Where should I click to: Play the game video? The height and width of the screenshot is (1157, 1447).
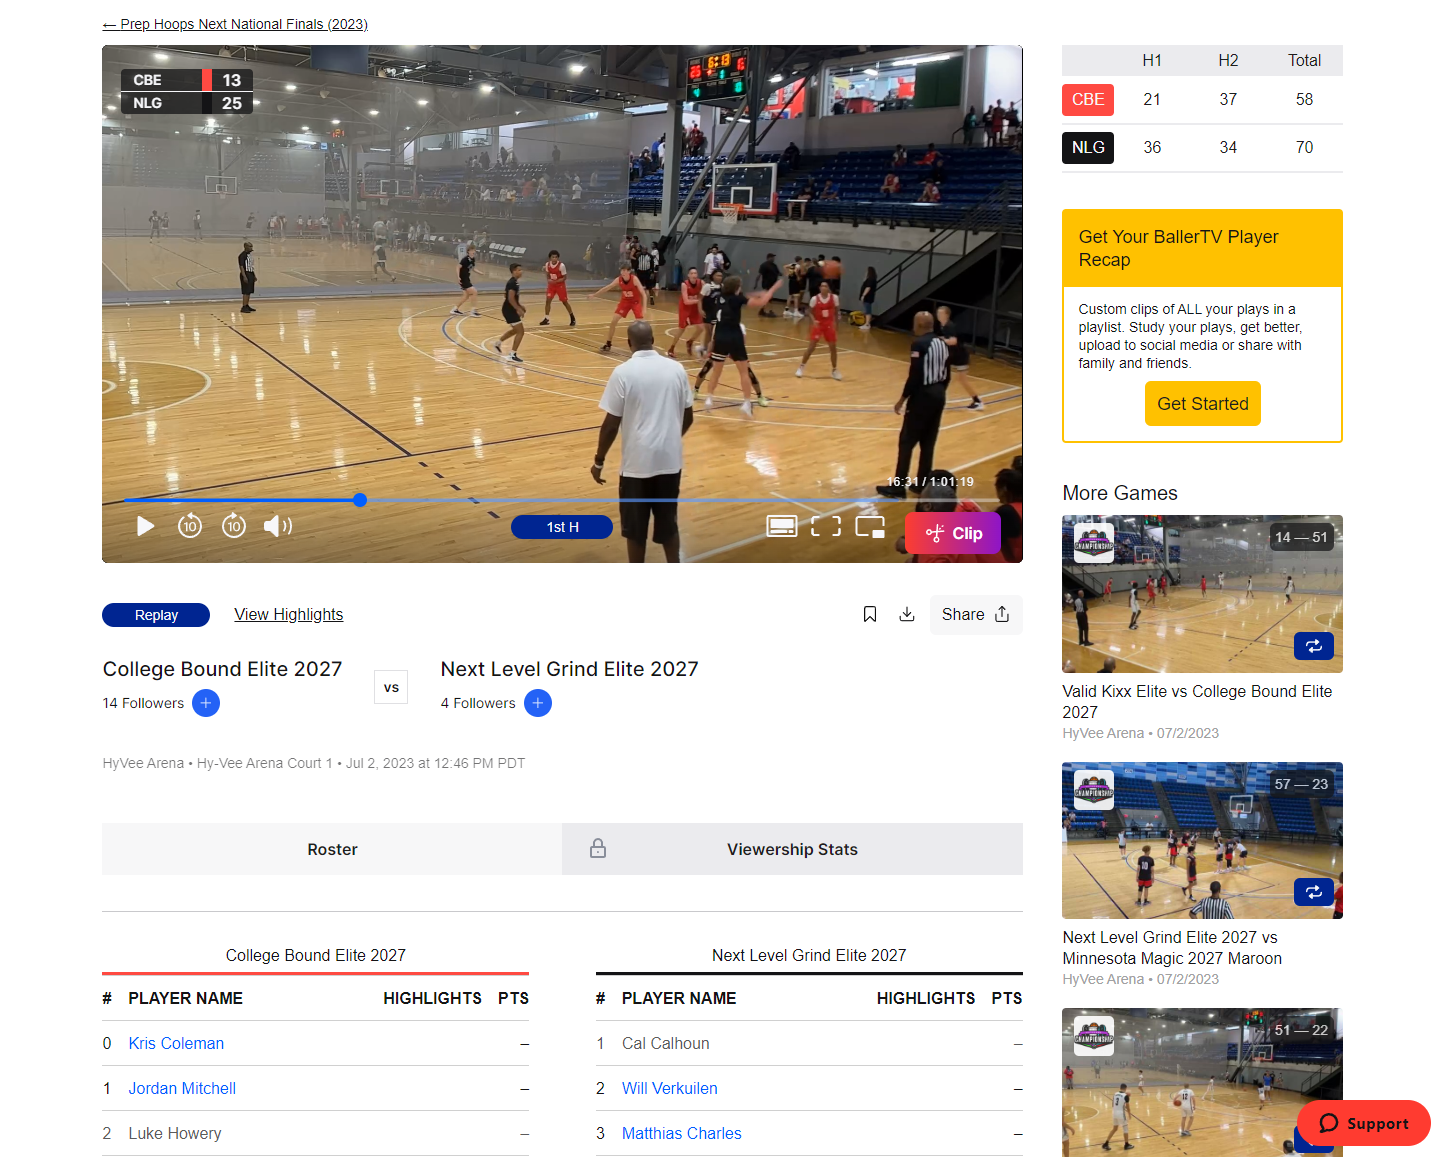point(146,526)
